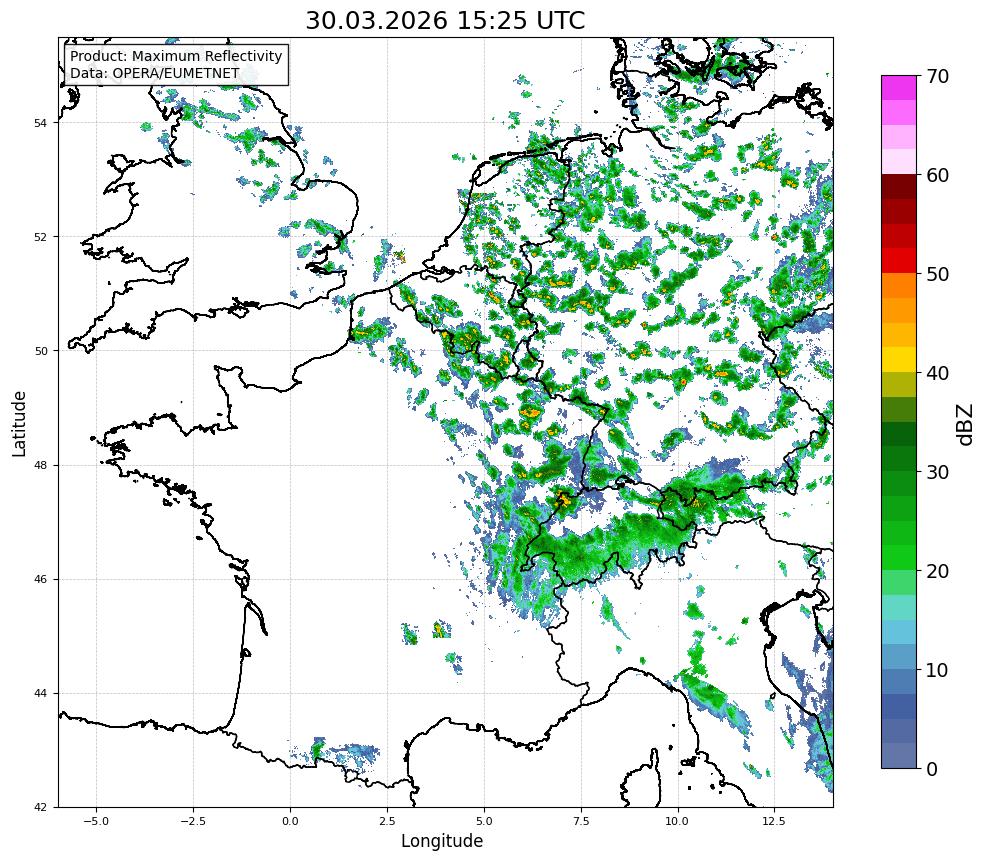985x860 pixels.
Task: Click the latitude tick label '48'
Action: pos(40,465)
